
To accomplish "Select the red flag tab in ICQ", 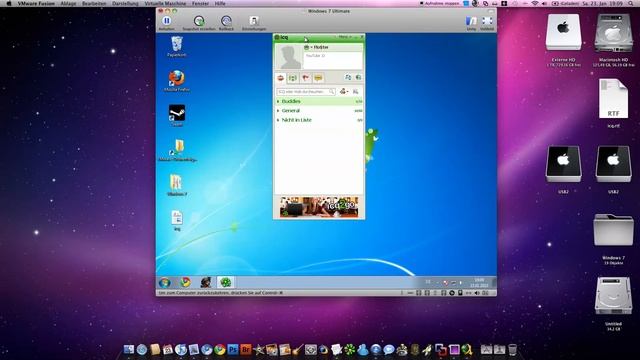I will tap(305, 78).
